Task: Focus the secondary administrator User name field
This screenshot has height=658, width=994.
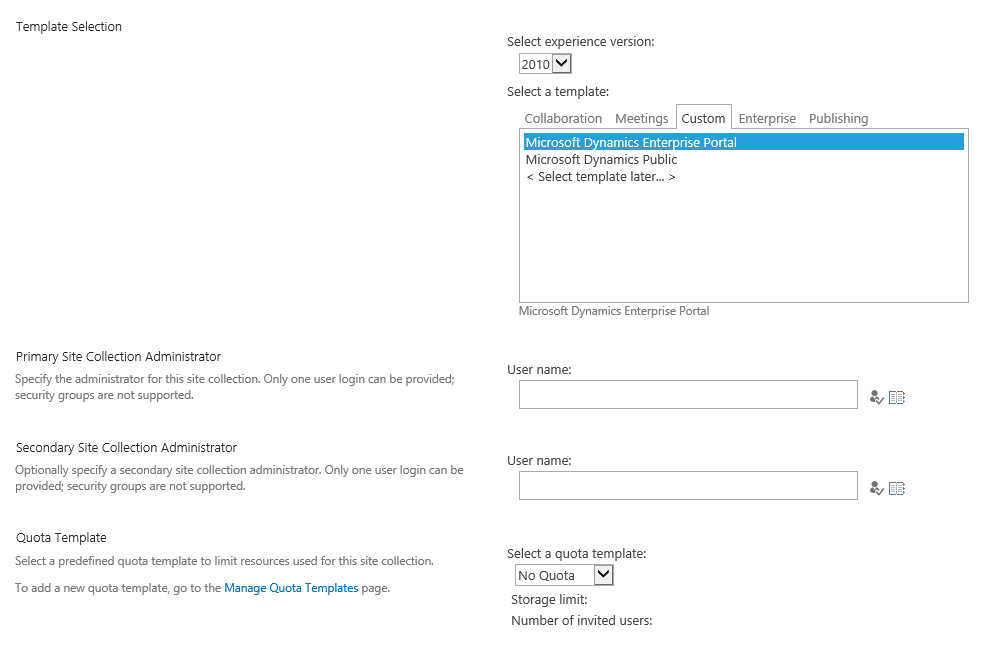Action: click(688, 485)
